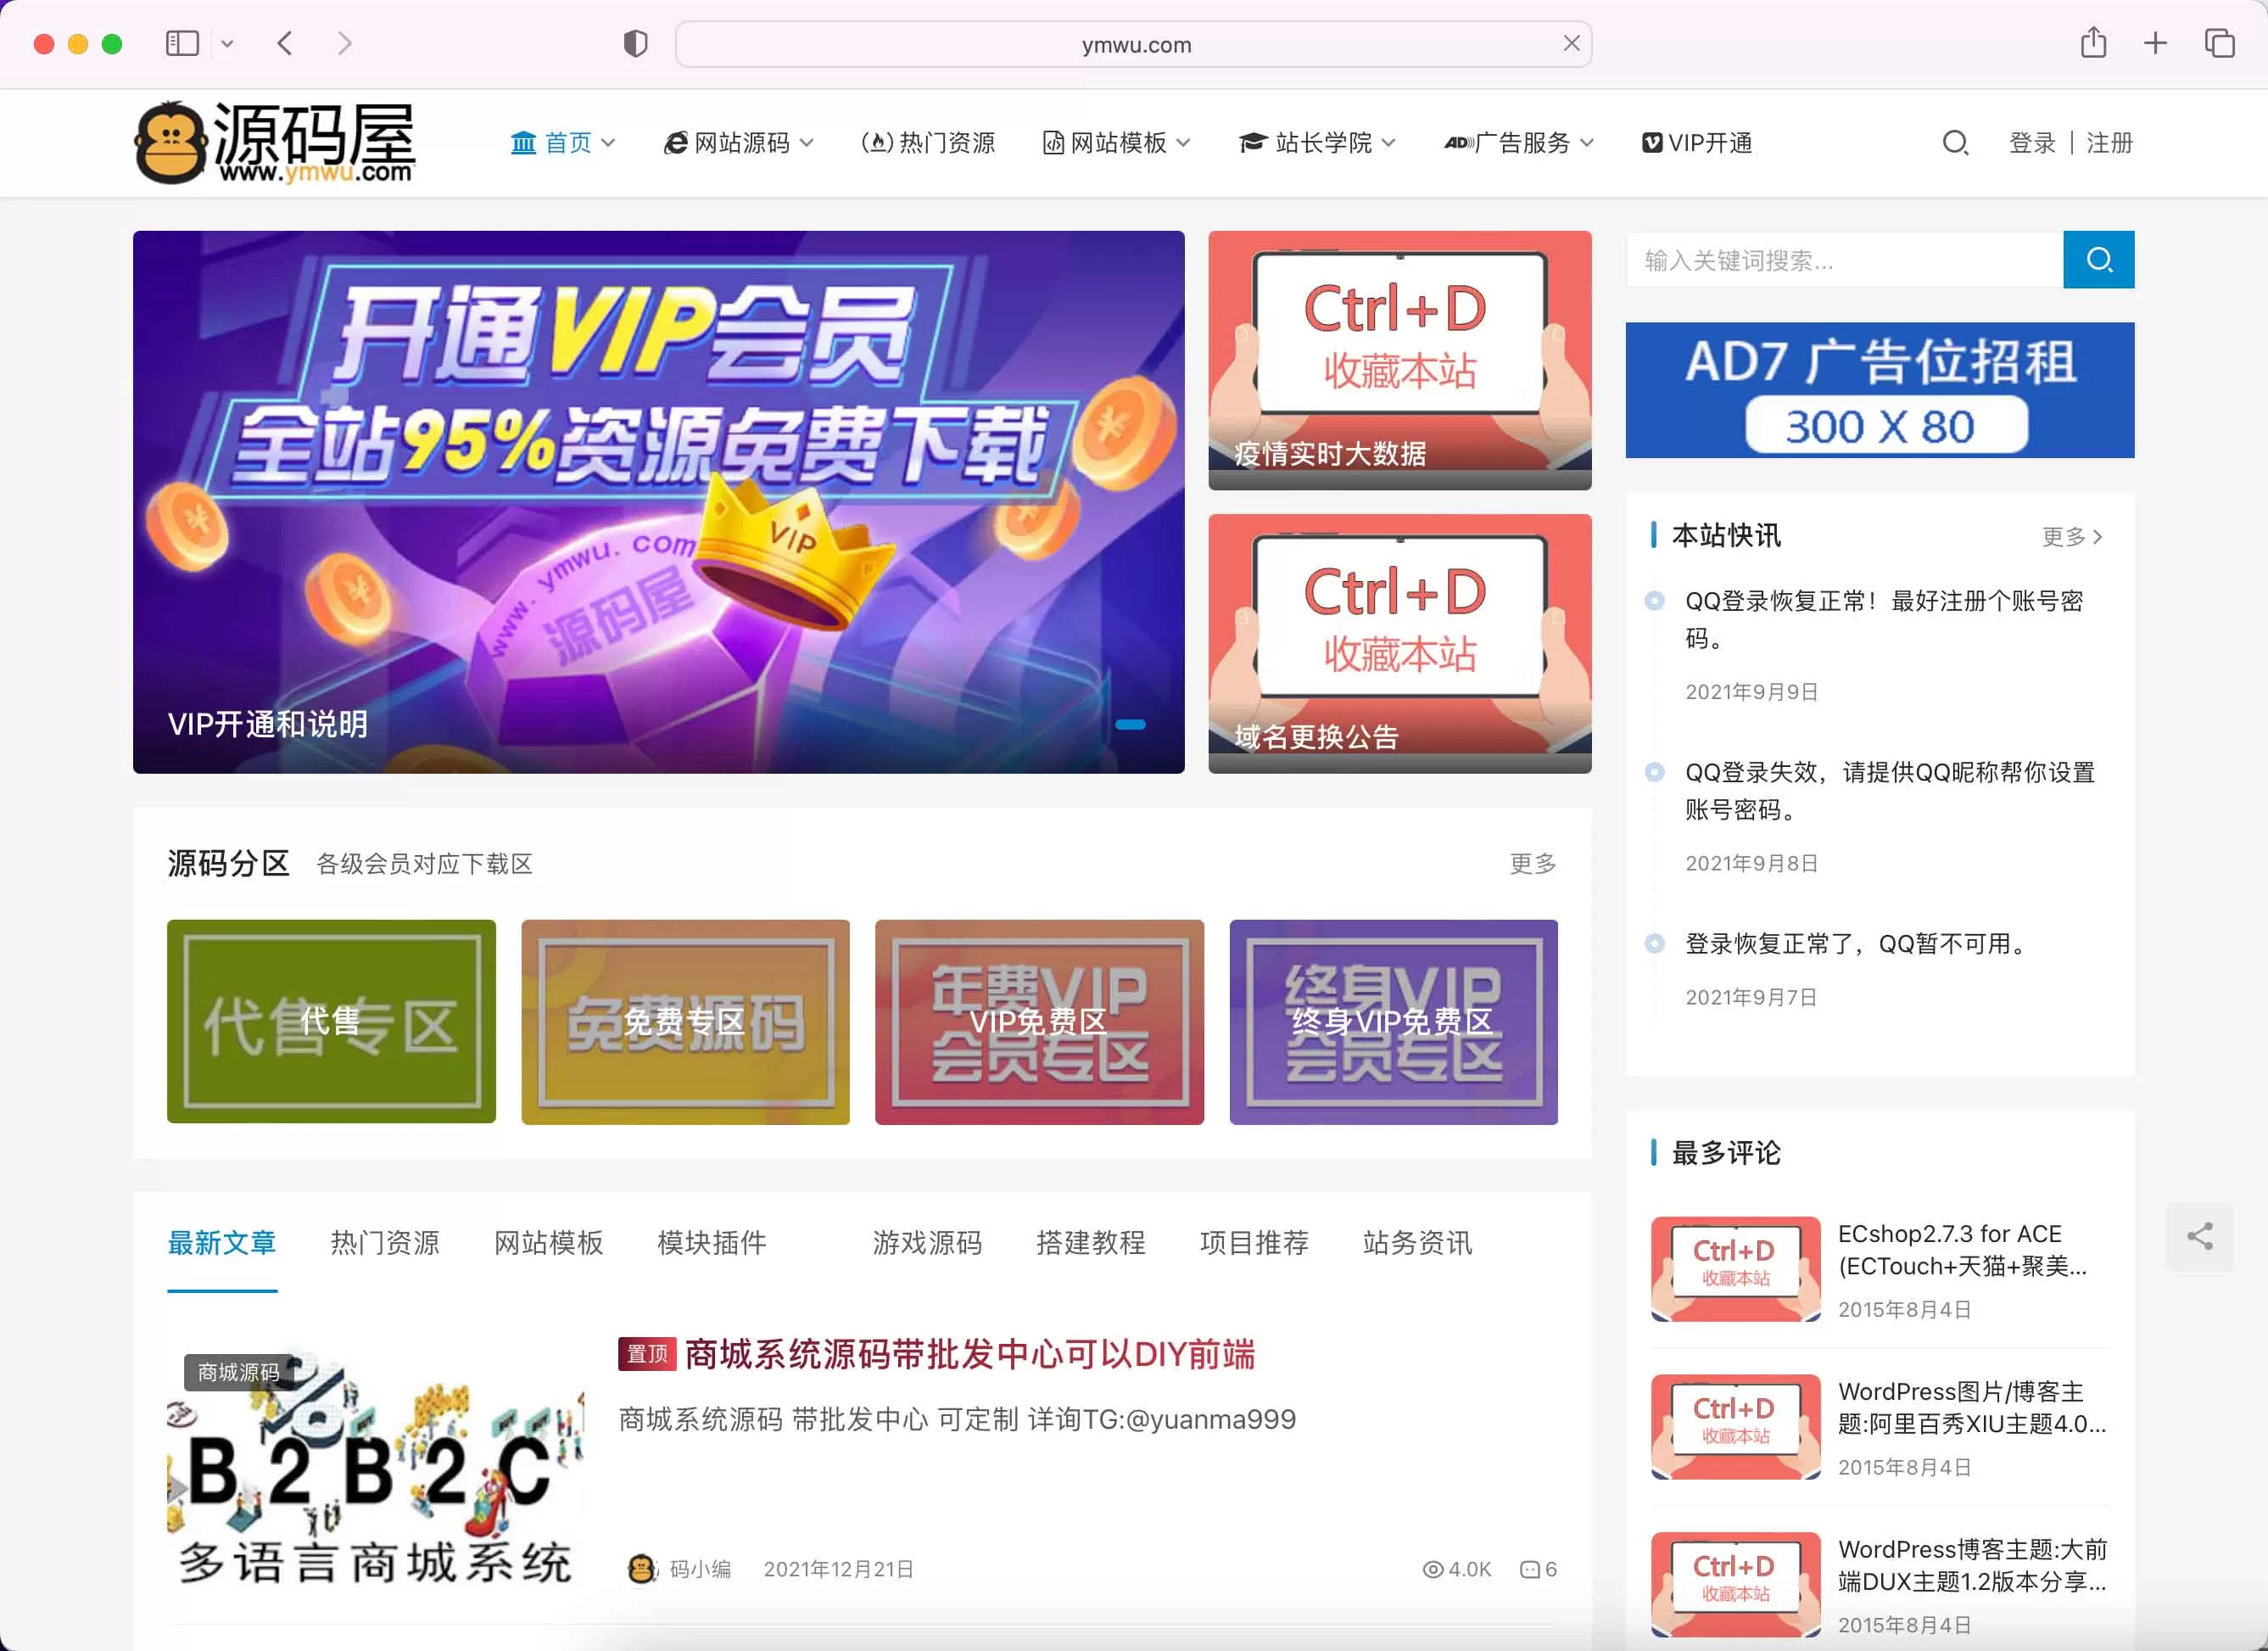Click thumbnail beside WordPress图片/博客主题 article
Screen dimensions: 2268x1651
(x=1735, y=1426)
